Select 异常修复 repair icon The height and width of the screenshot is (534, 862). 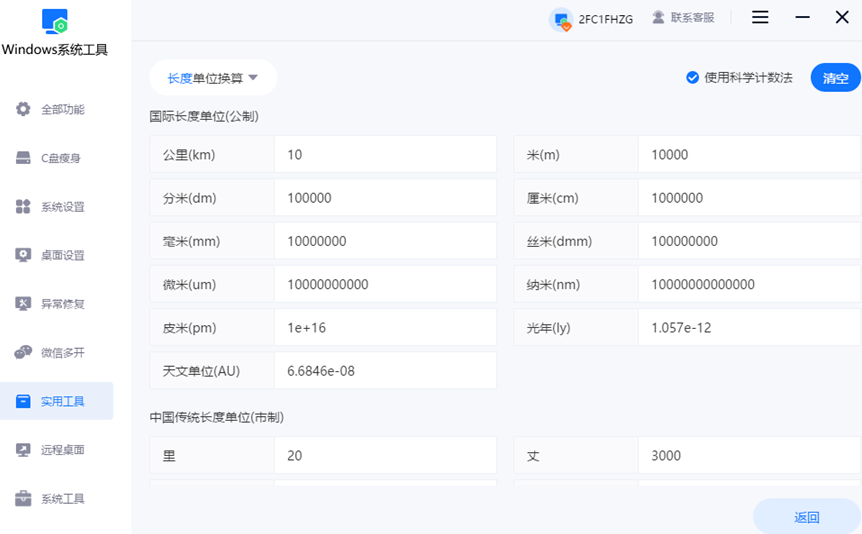pyautogui.click(x=23, y=304)
